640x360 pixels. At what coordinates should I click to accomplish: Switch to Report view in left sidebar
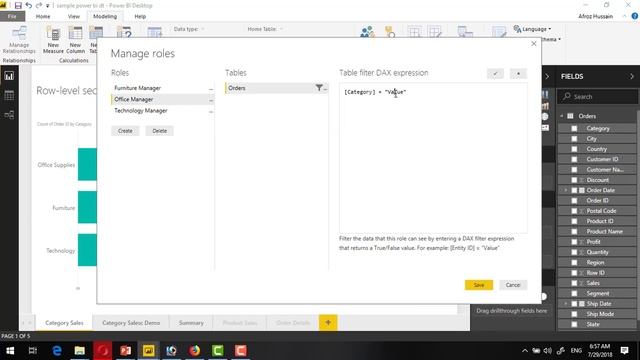(9, 76)
